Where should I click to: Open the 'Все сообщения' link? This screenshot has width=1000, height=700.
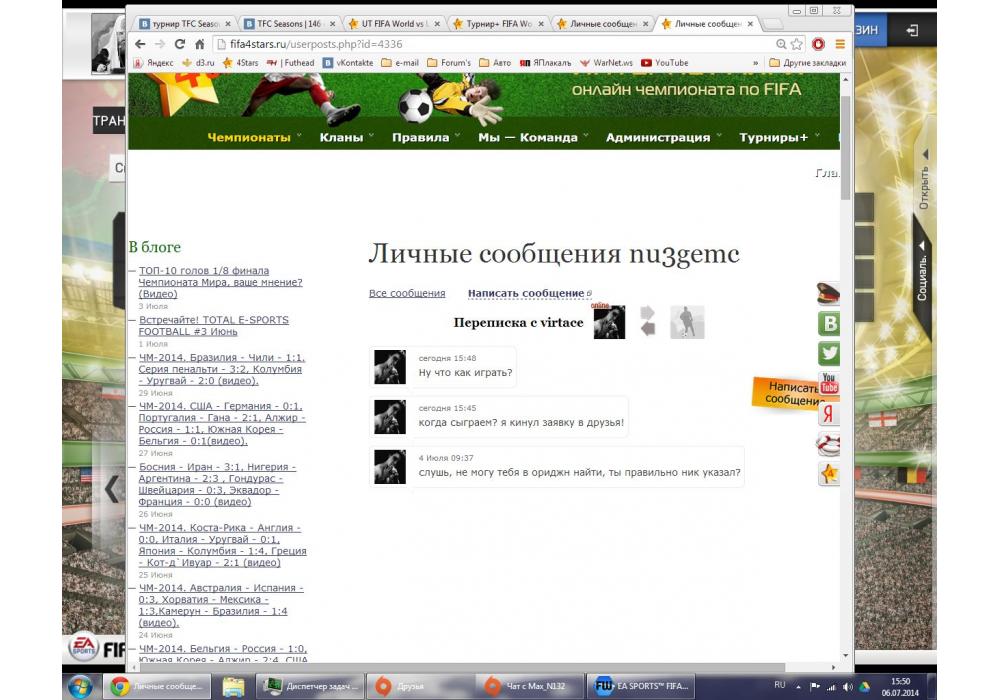[x=407, y=293]
